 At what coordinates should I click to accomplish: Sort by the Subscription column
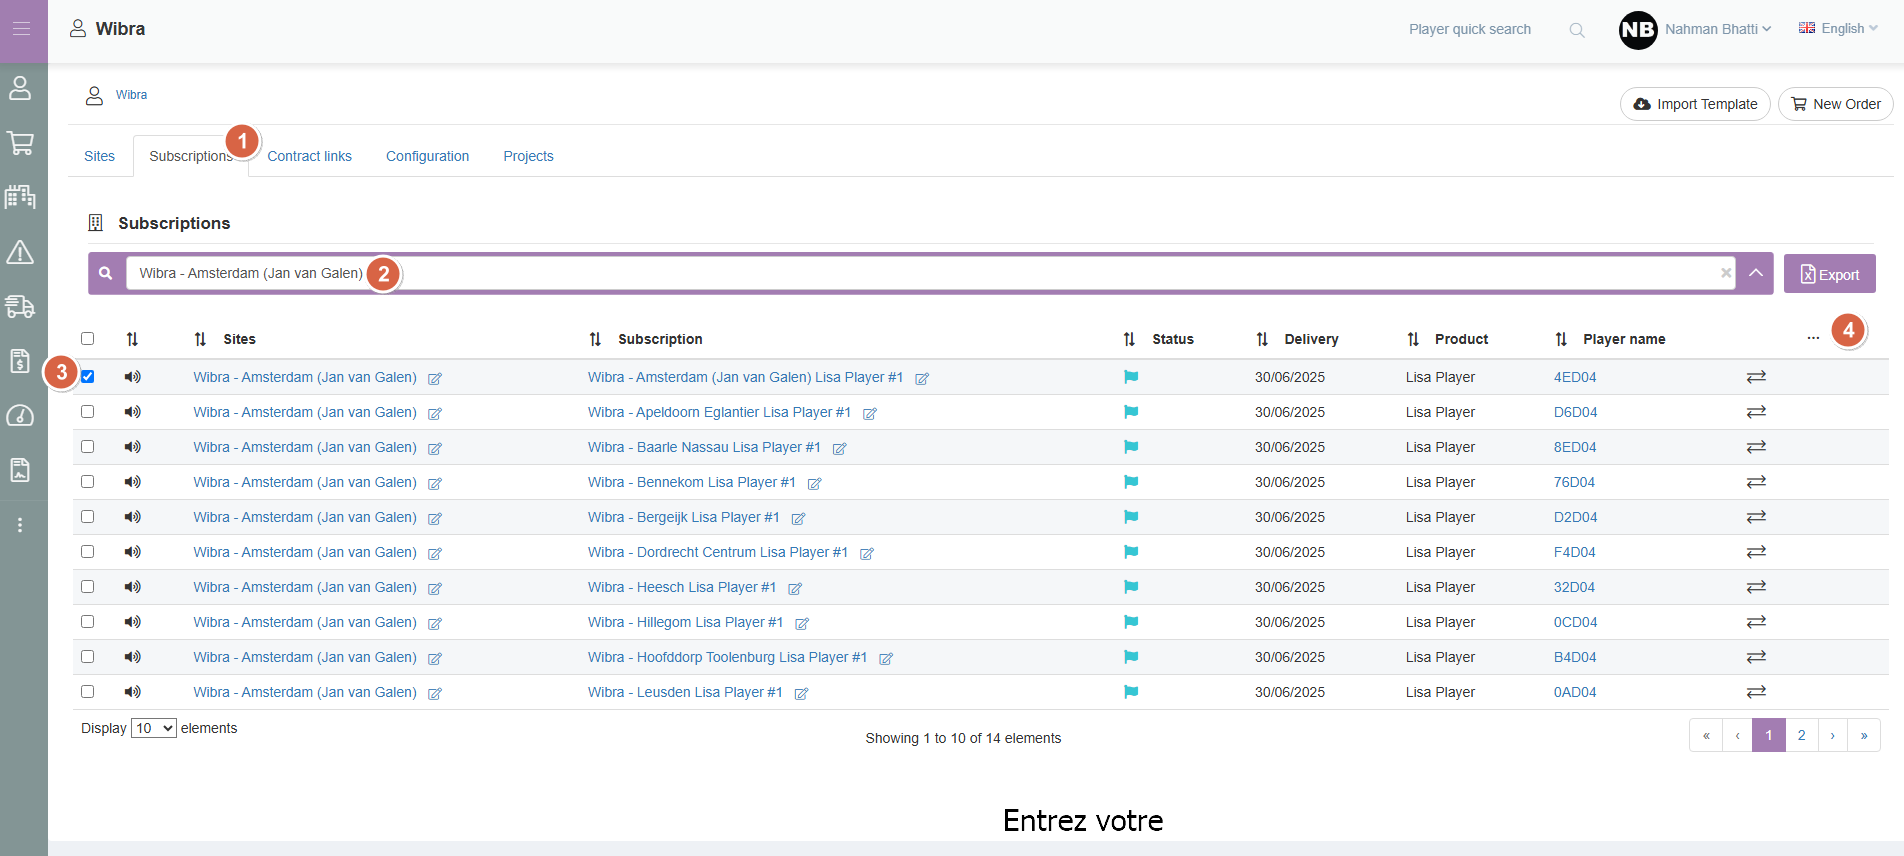click(595, 339)
